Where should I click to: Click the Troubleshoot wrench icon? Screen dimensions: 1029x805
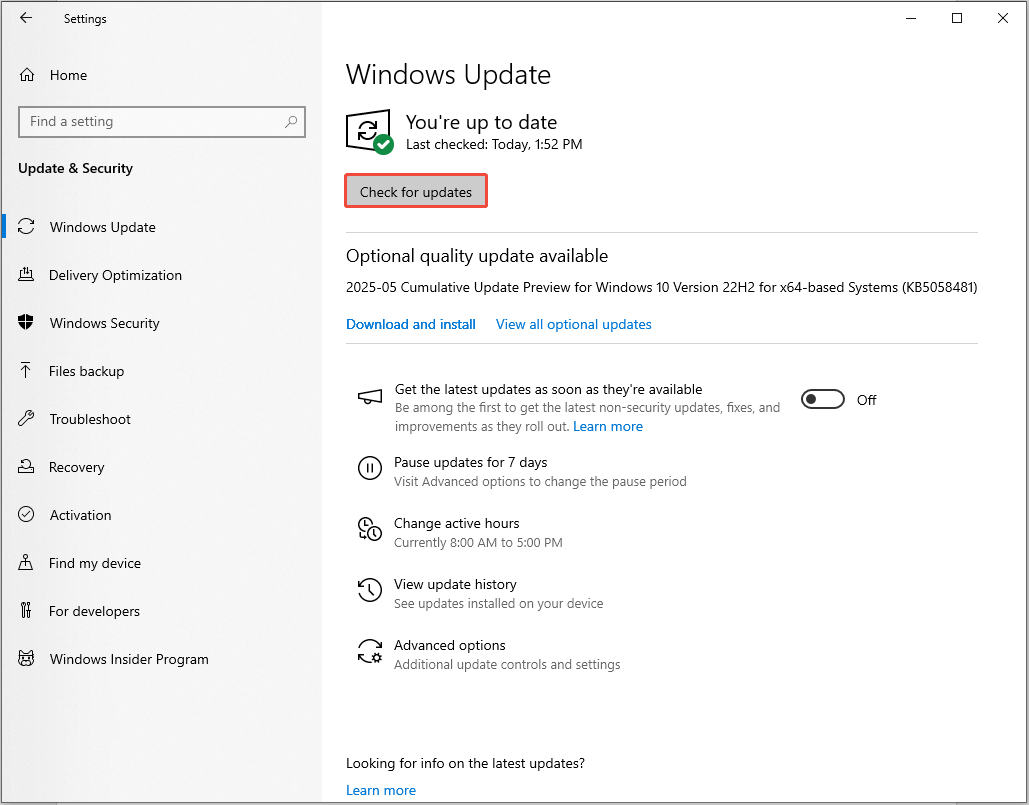point(27,419)
